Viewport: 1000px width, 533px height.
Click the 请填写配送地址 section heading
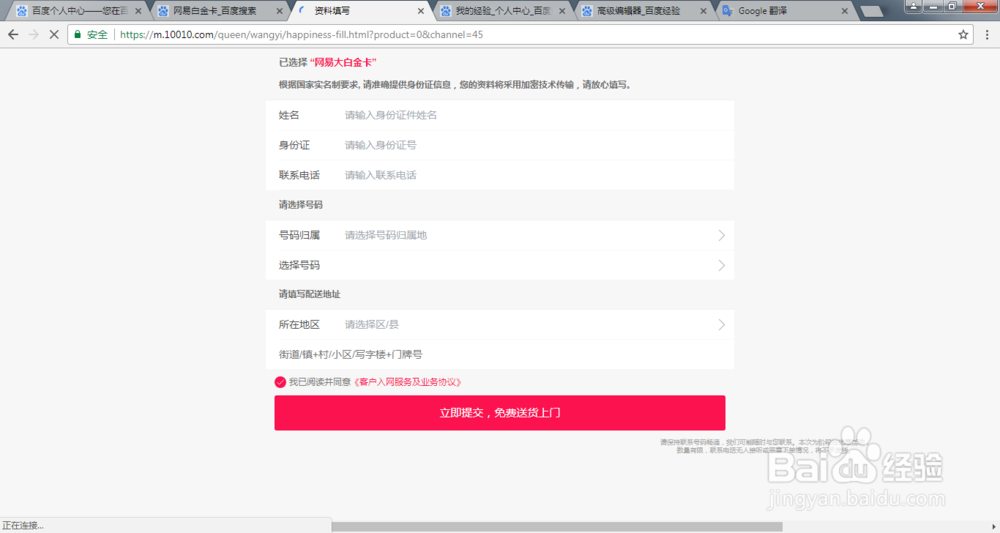click(x=309, y=294)
